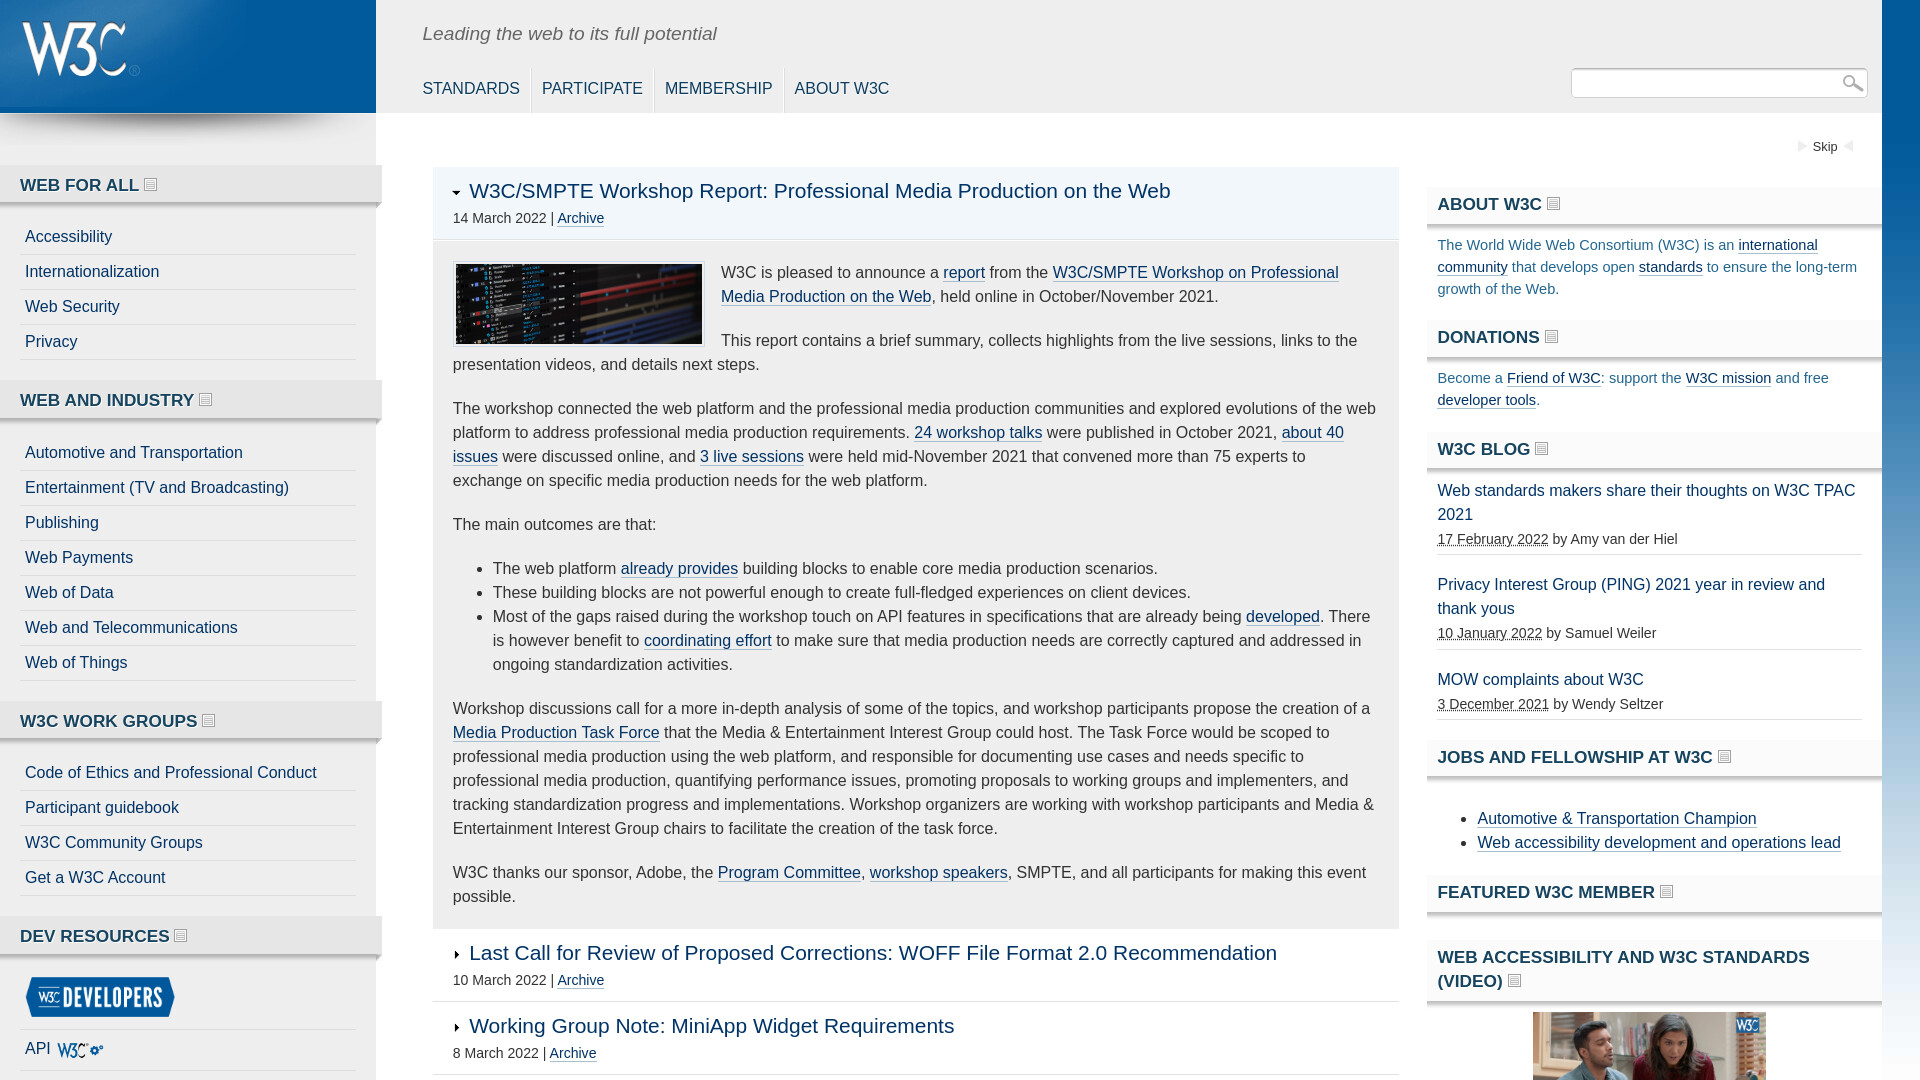Image resolution: width=1920 pixels, height=1080 pixels.
Task: Open 'MOW complaints about W3C' blog post
Action: tap(1540, 680)
